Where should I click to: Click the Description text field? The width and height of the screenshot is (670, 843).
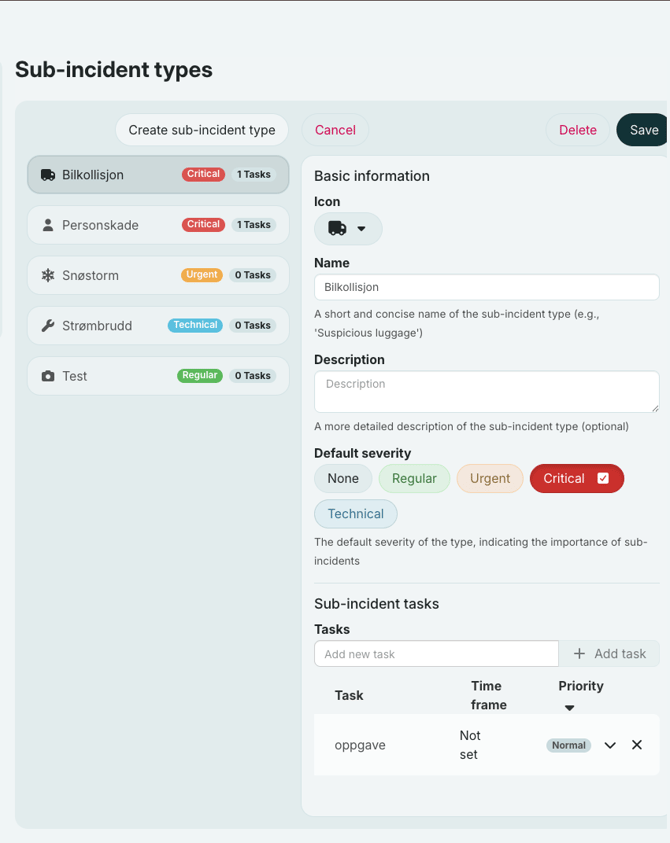486,391
